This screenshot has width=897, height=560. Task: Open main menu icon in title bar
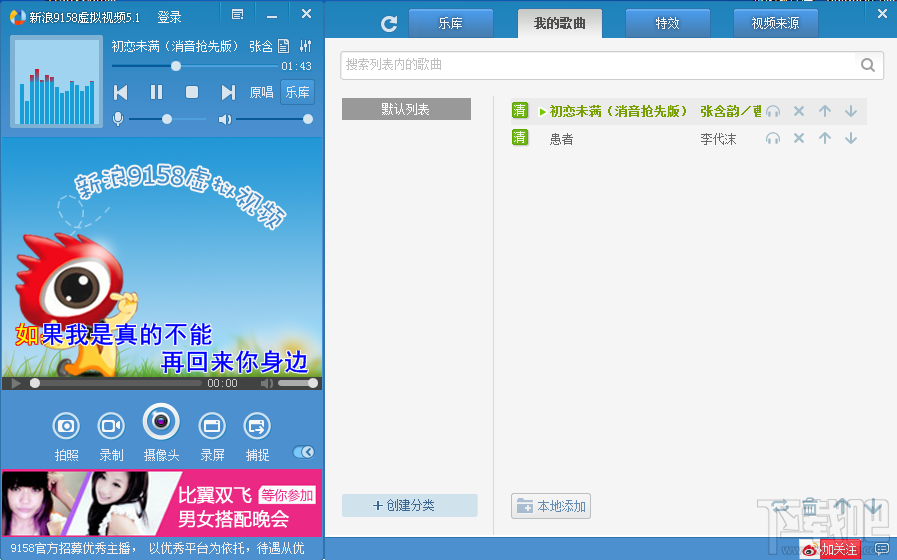(x=237, y=14)
